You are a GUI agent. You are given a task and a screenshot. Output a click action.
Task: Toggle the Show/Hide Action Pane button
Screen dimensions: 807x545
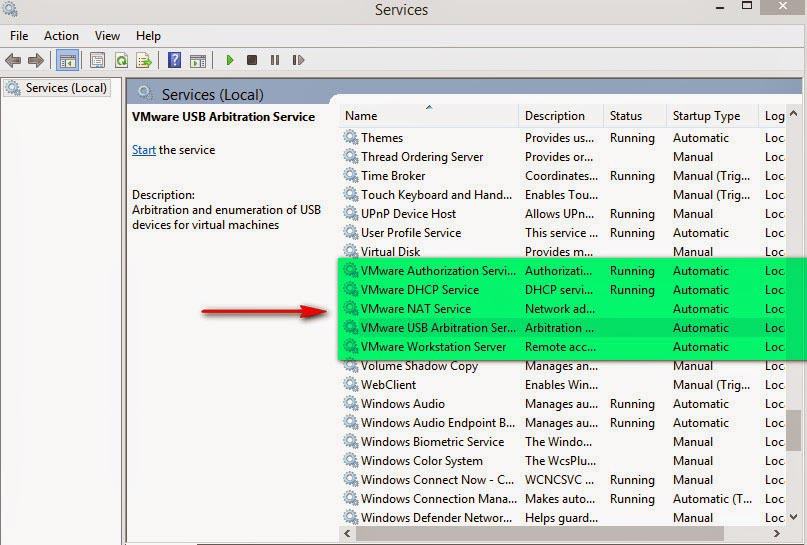coord(197,60)
